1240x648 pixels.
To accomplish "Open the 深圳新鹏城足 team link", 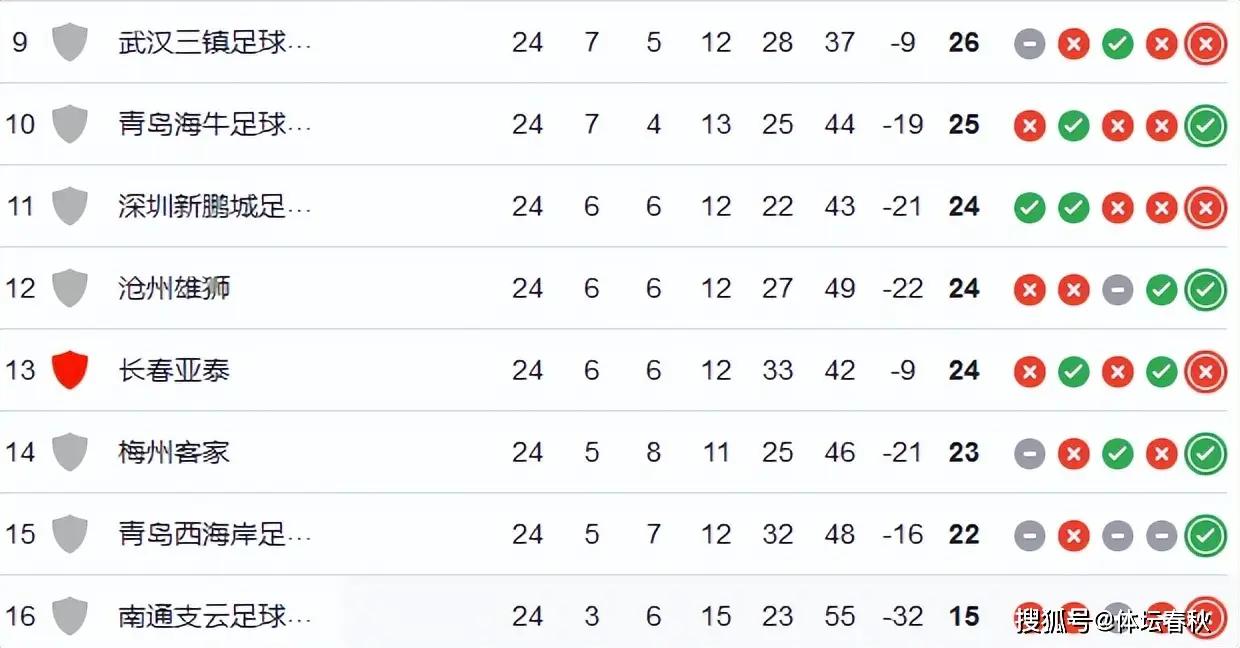I will coord(214,207).
